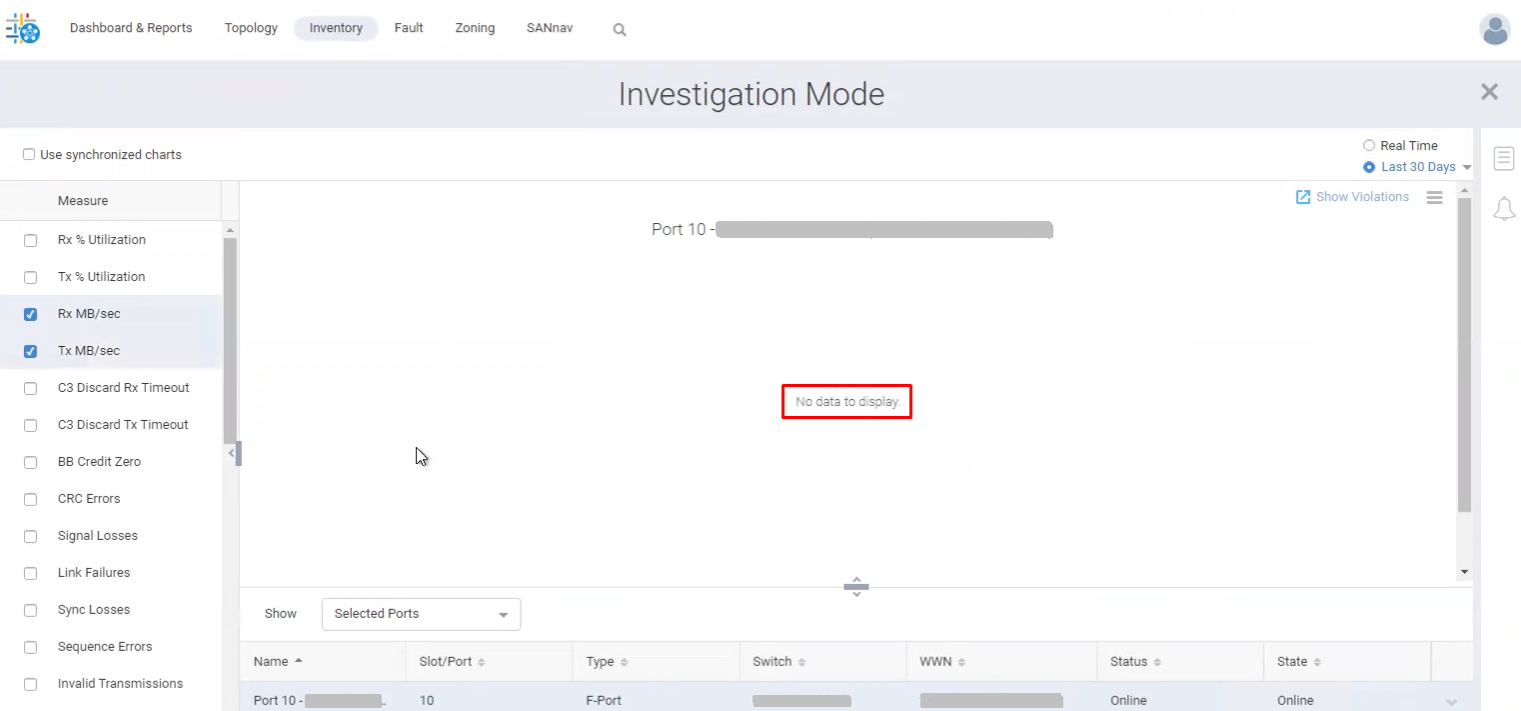Enable Use synchronized charts checkbox
1521x711 pixels.
tap(29, 155)
